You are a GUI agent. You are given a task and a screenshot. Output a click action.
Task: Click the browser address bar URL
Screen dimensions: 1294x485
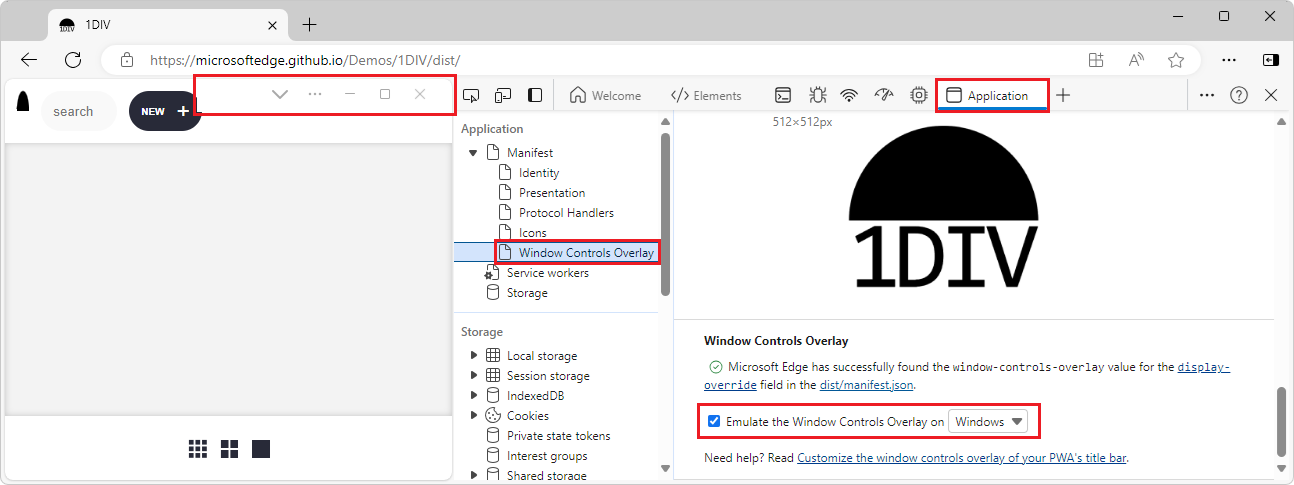(x=305, y=60)
